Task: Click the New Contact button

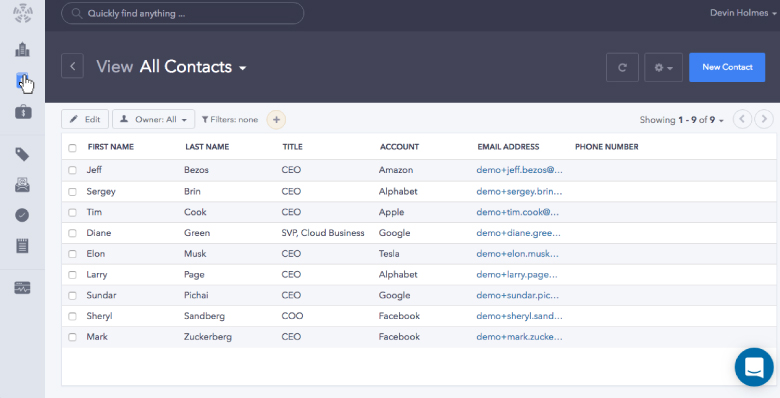Action: [x=727, y=67]
